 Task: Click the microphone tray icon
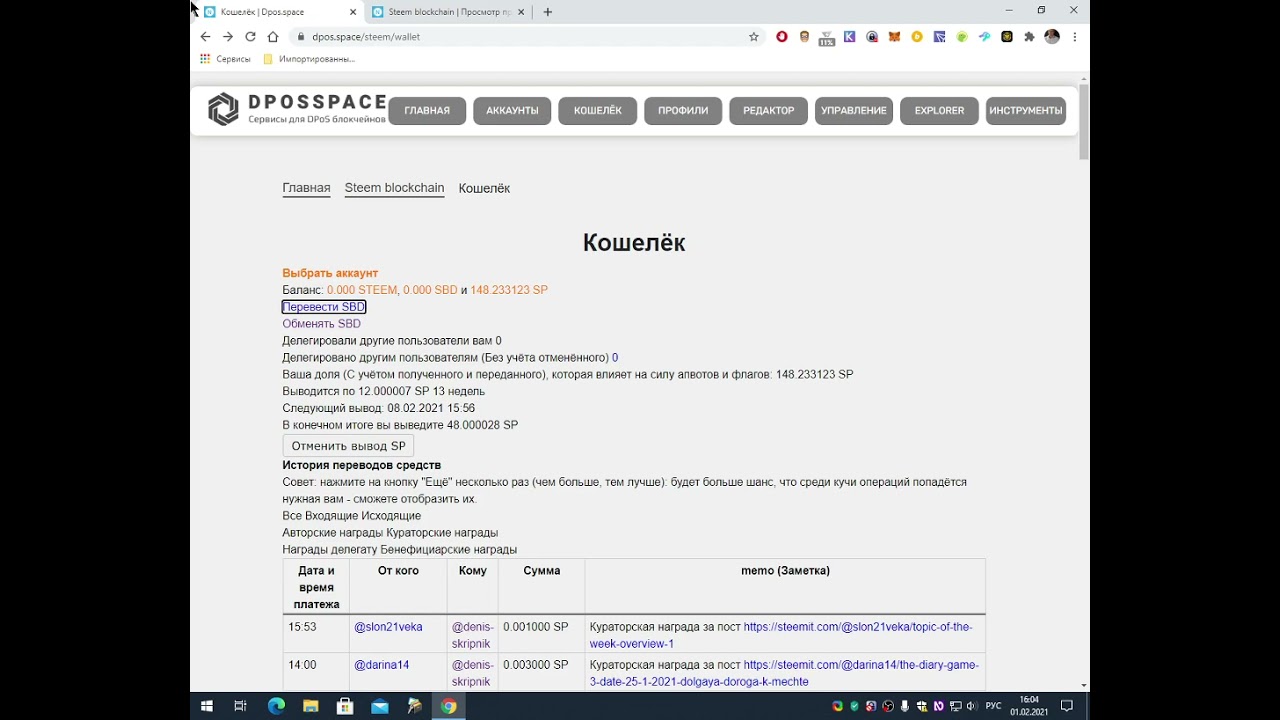905,706
